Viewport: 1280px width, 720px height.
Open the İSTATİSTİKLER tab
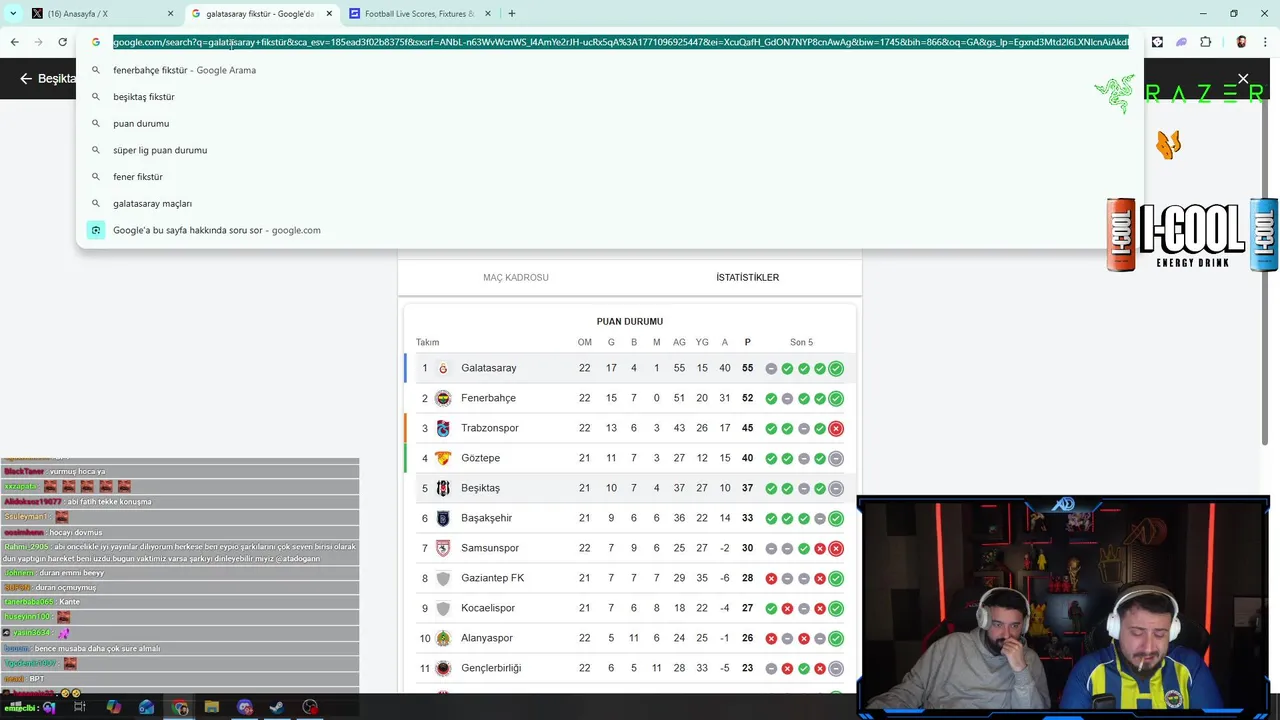(747, 277)
